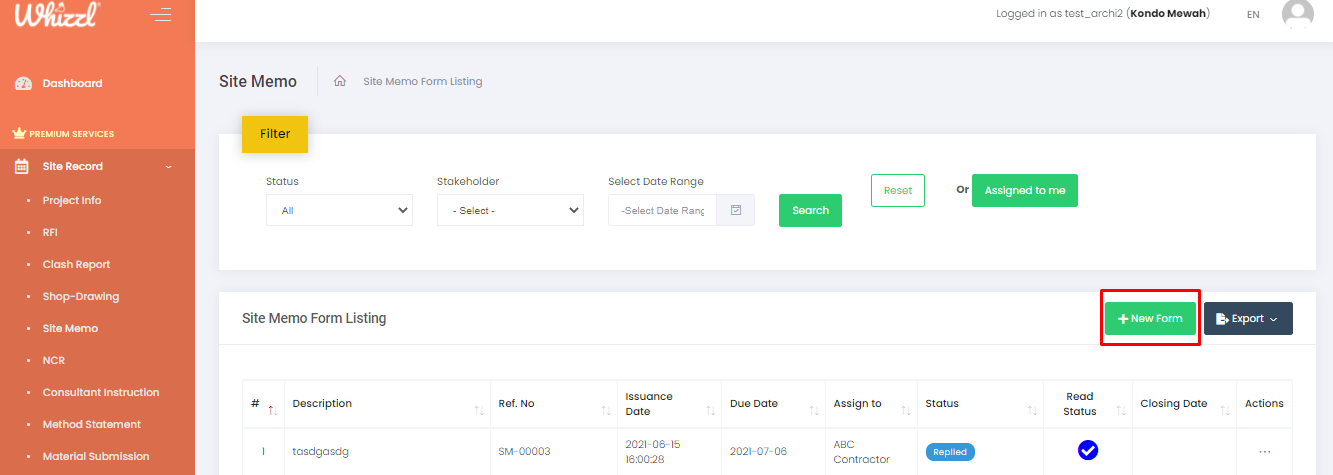The height and width of the screenshot is (475, 1333).
Task: Sort table by Ref. No column
Action: point(605,410)
